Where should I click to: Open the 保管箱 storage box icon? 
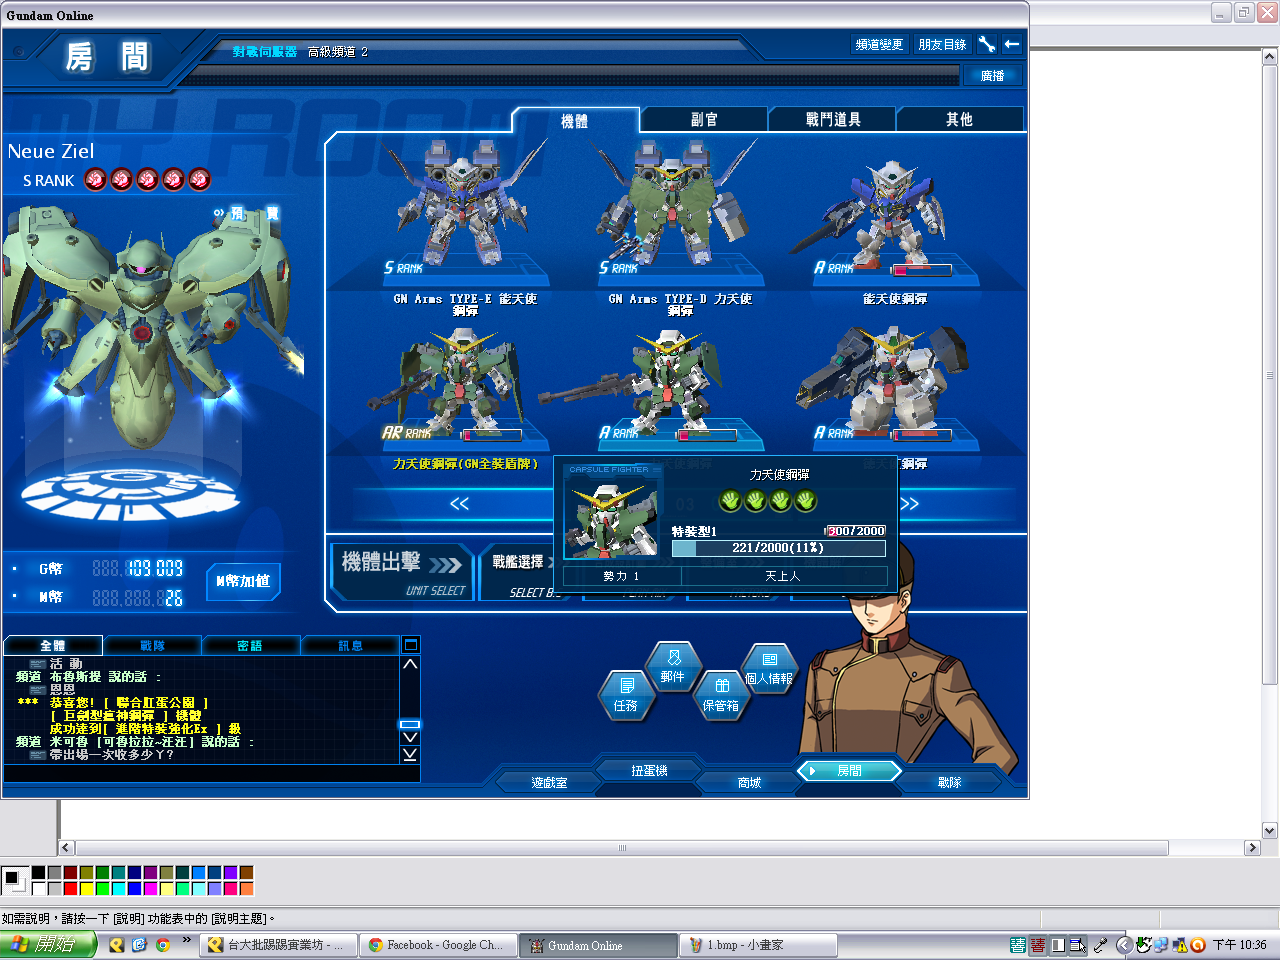click(x=721, y=696)
